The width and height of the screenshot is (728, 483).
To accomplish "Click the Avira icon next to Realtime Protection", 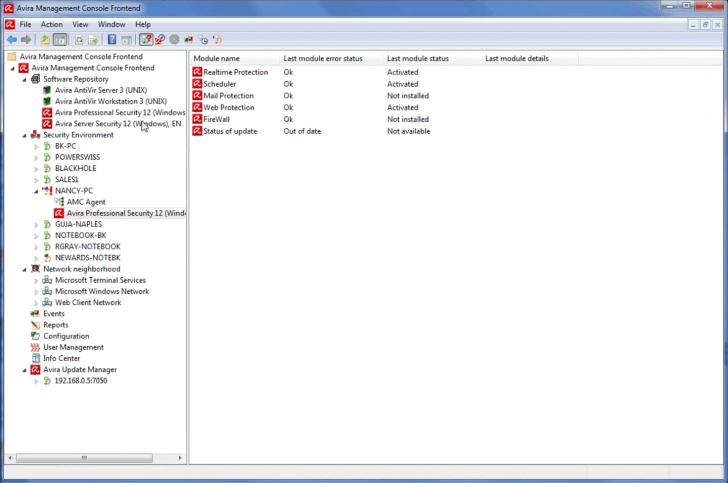I will coord(197,72).
